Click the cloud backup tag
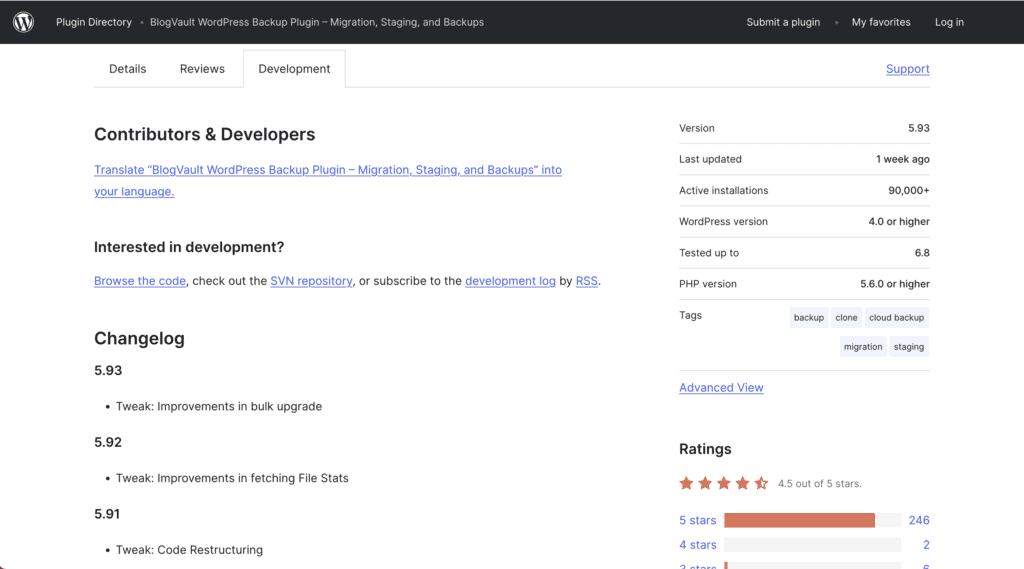 (x=896, y=317)
